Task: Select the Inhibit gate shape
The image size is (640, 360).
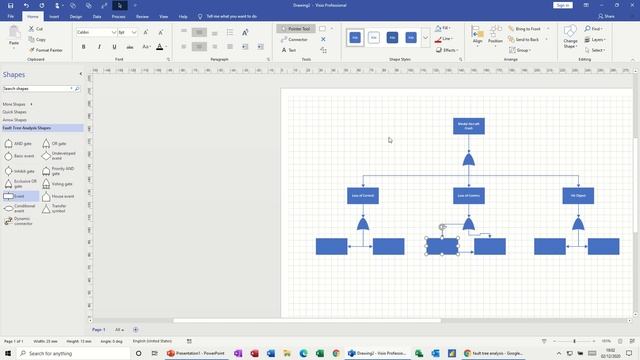Action: coord(19,171)
